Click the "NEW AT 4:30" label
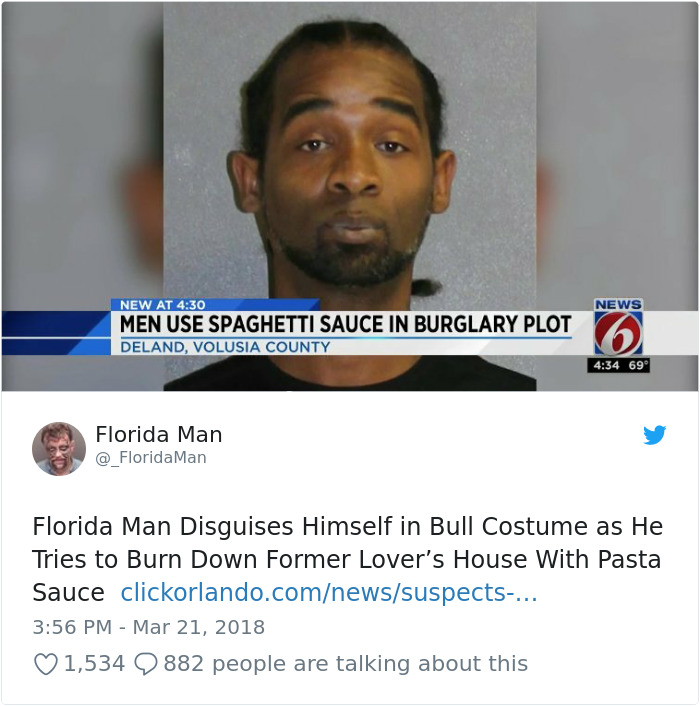 163,305
